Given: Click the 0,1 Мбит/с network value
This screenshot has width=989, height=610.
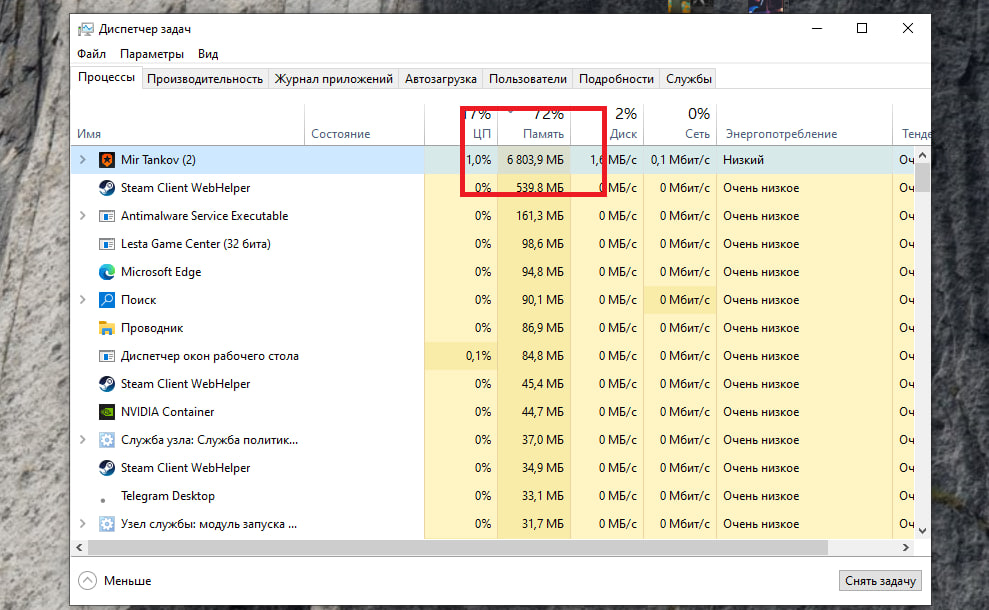Looking at the screenshot, I should coord(680,160).
